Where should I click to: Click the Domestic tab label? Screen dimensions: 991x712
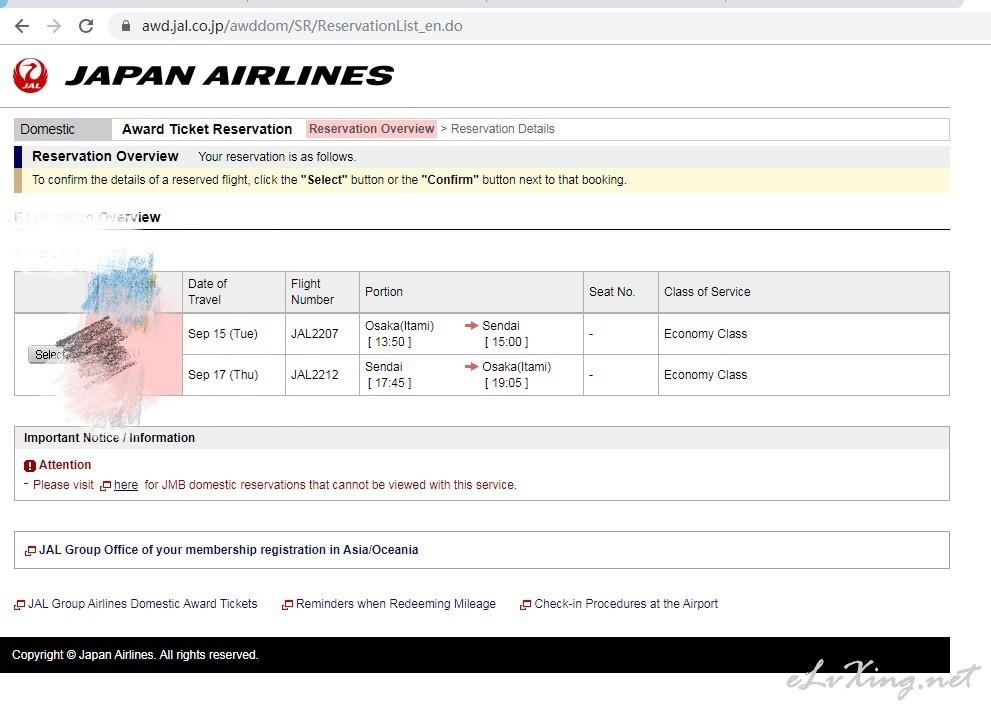[x=47, y=130]
